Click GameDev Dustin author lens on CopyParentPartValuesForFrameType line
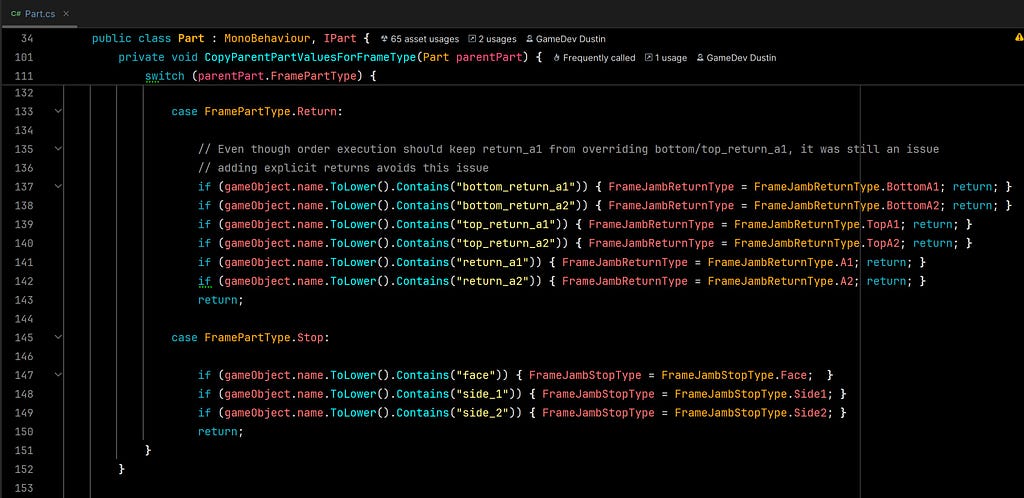 point(736,58)
